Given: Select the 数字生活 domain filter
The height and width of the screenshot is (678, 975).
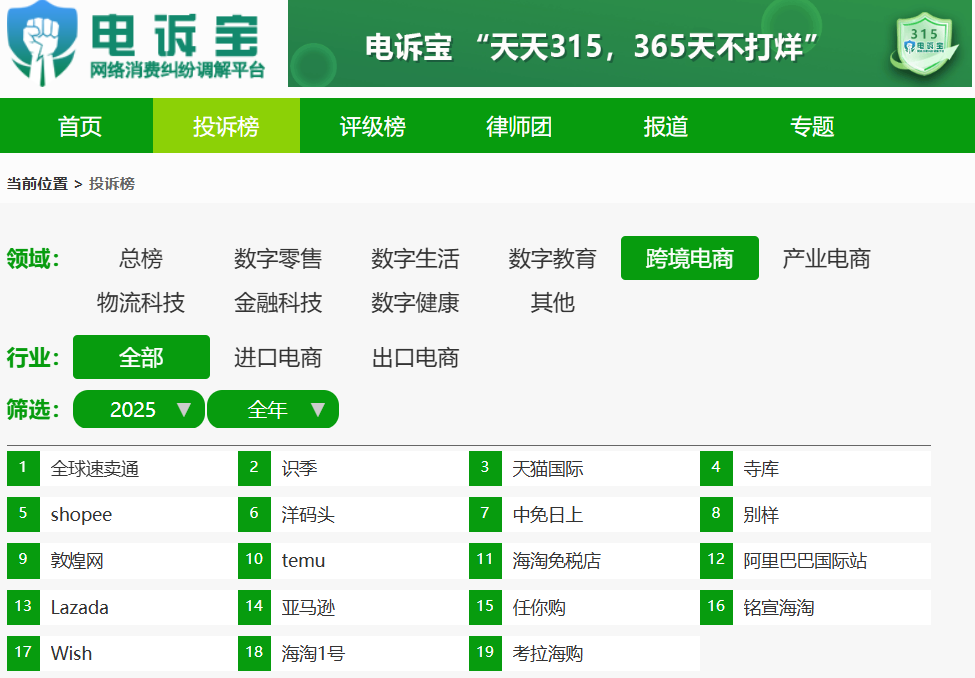Looking at the screenshot, I should (x=415, y=258).
